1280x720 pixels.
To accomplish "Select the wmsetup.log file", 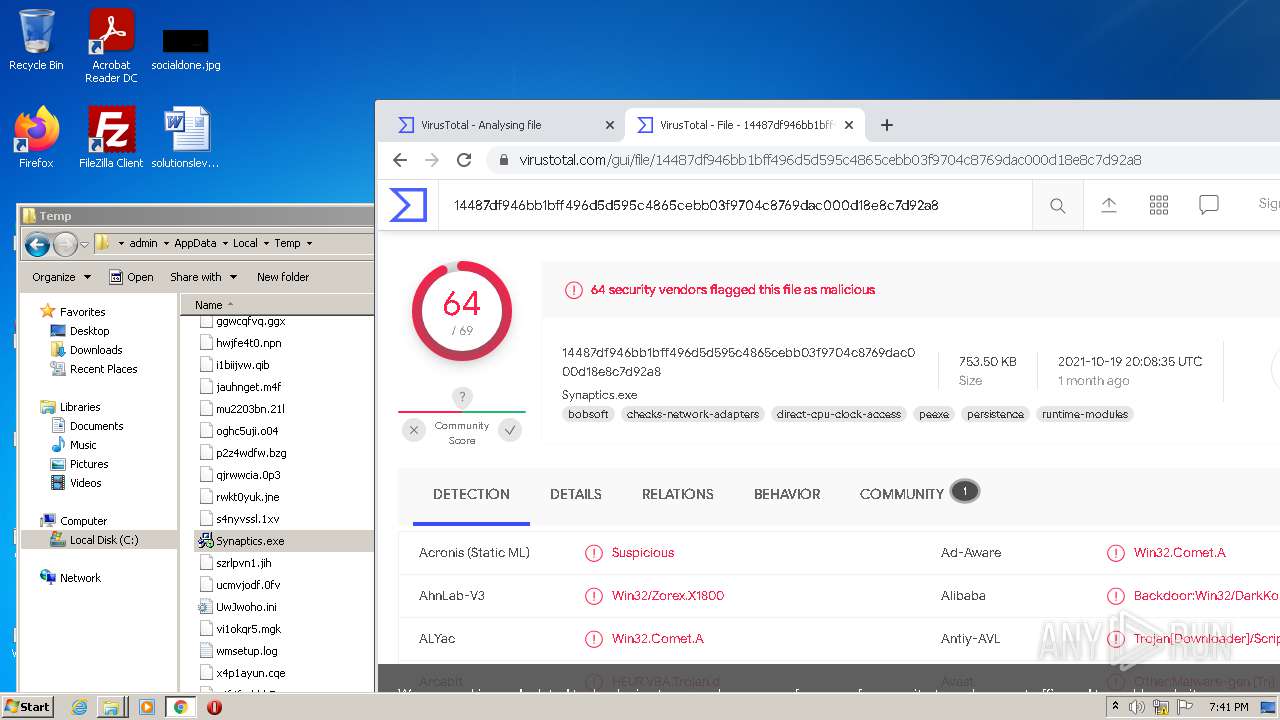I will tap(247, 651).
